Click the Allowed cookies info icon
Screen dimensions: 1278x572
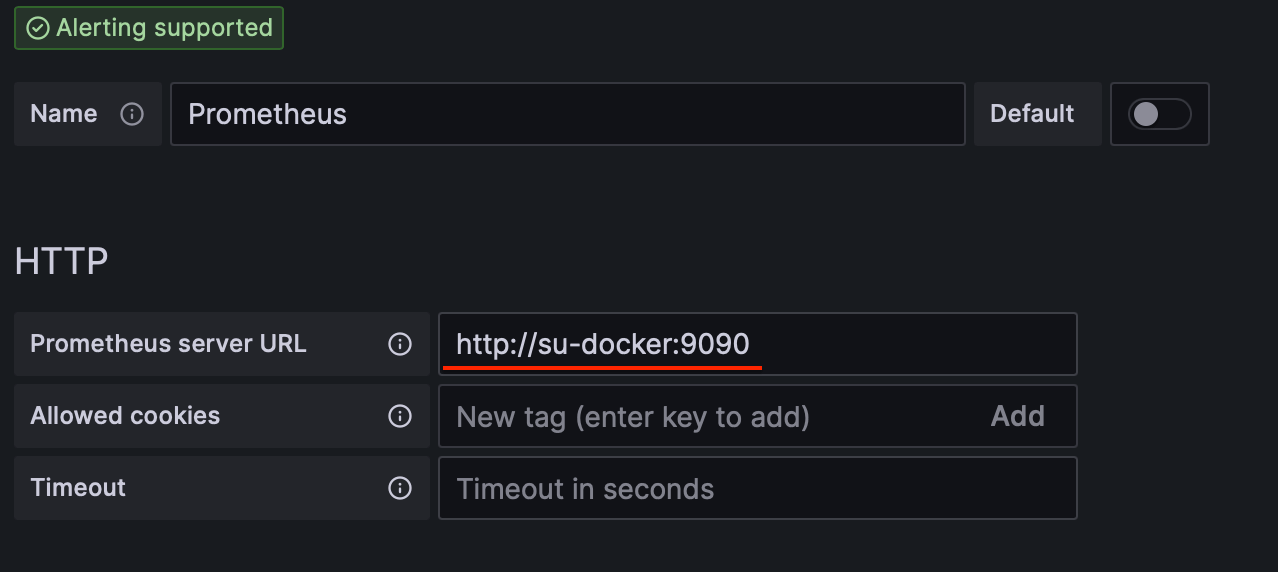tap(400, 416)
